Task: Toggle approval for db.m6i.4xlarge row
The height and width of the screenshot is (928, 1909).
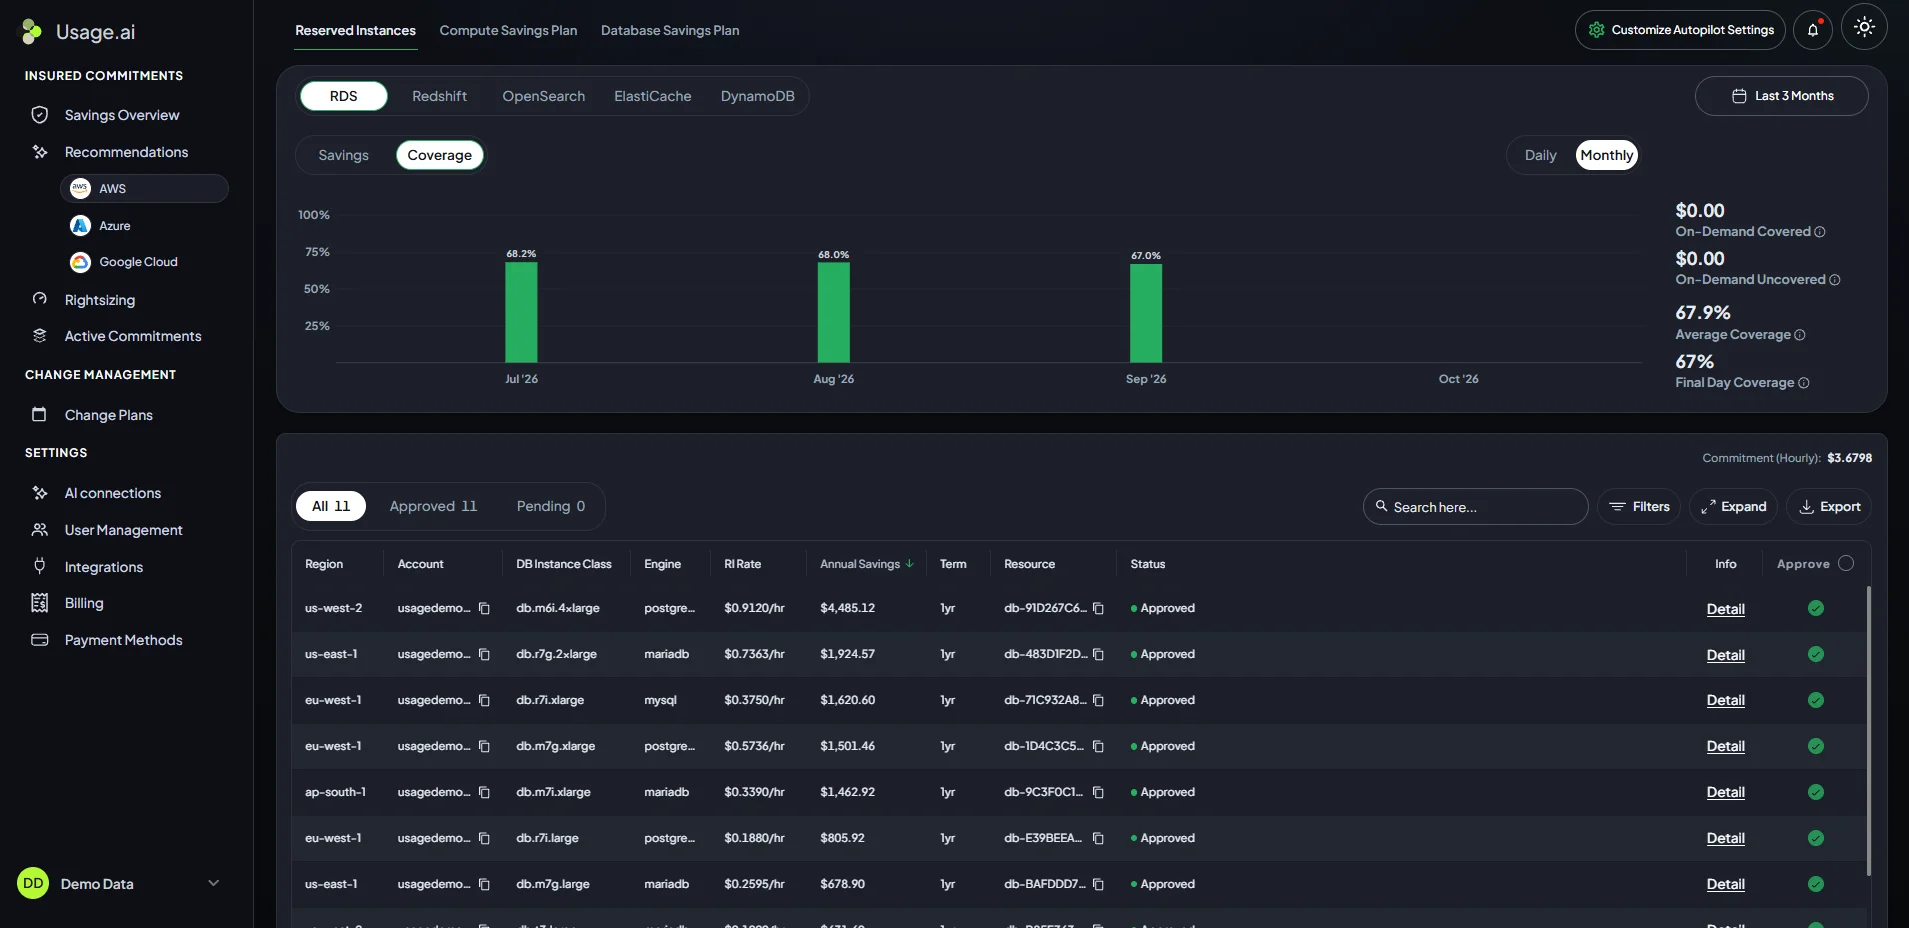Action: [x=1816, y=608]
